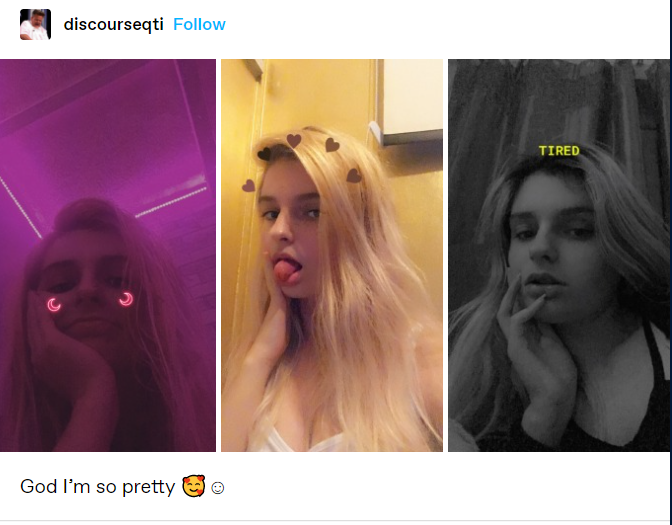The image size is (672, 525).
Task: Click the white cabinet in middle photo
Action: tap(410, 101)
